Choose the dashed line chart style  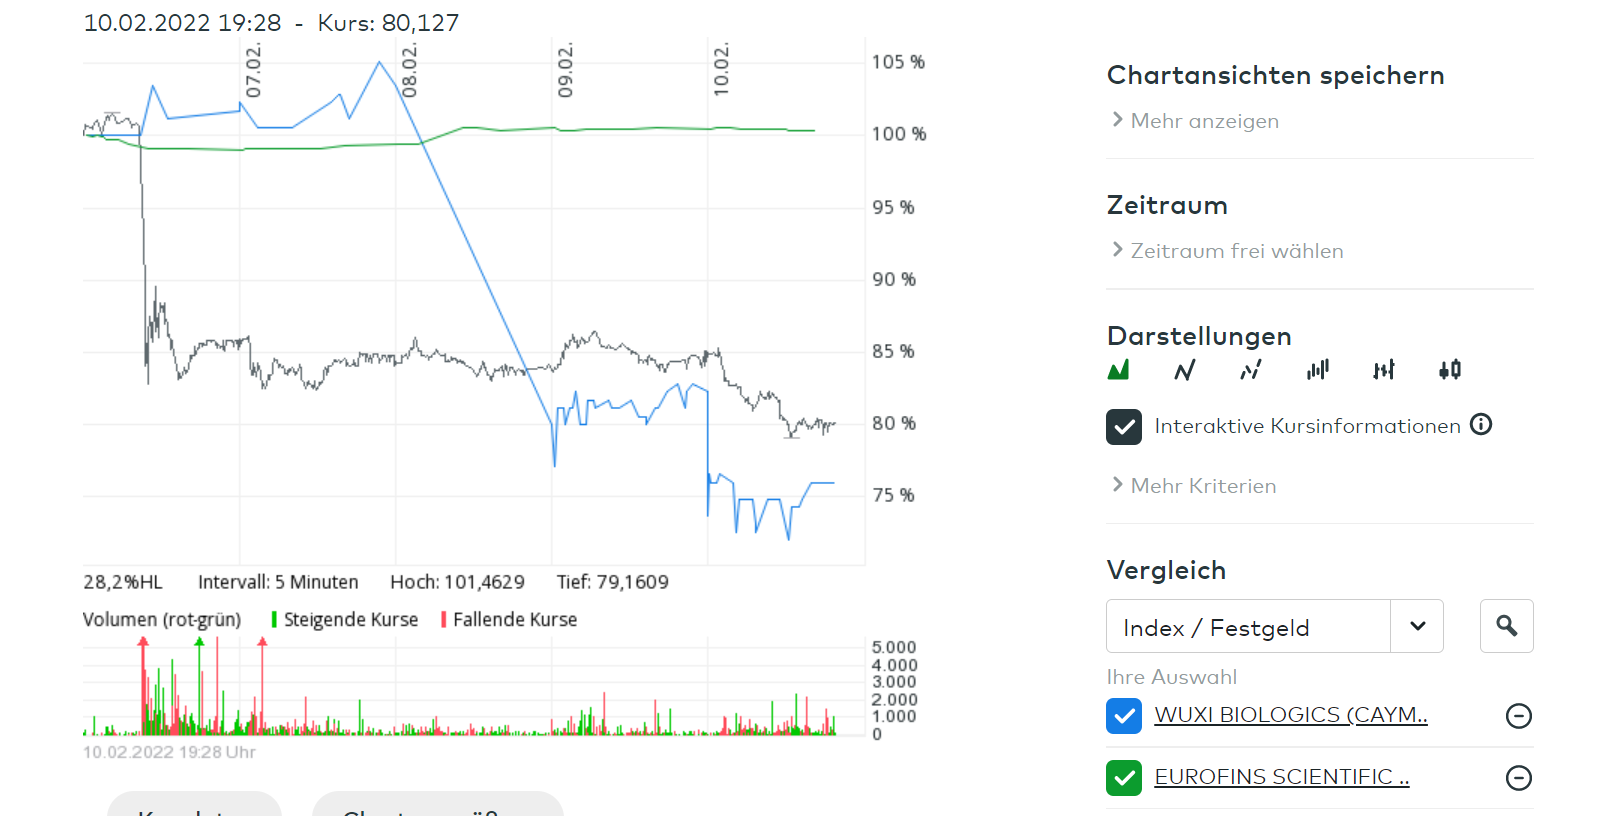[x=1251, y=370]
